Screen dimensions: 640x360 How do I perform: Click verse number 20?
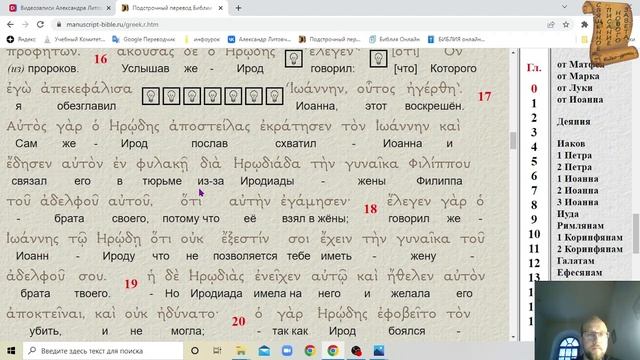pyautogui.click(x=238, y=321)
